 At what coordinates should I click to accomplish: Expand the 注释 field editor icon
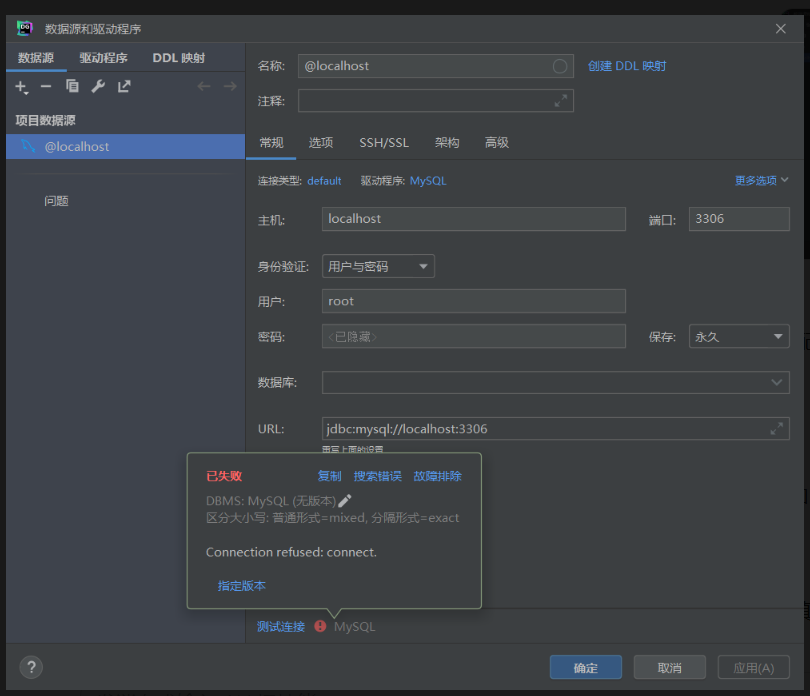click(x=562, y=101)
